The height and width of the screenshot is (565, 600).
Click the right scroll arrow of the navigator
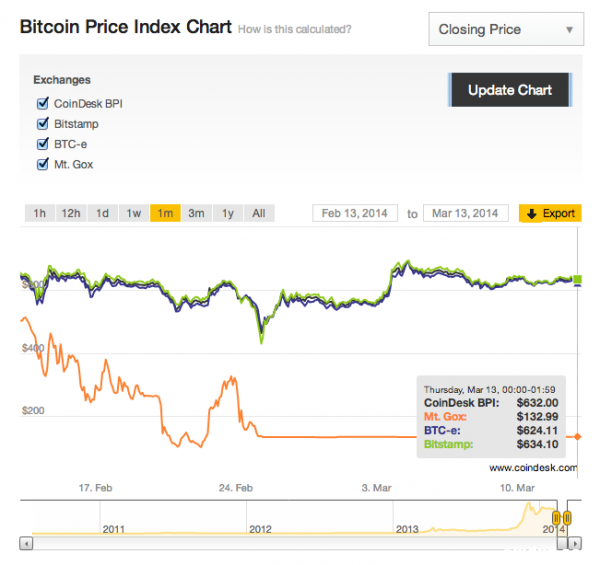click(574, 545)
